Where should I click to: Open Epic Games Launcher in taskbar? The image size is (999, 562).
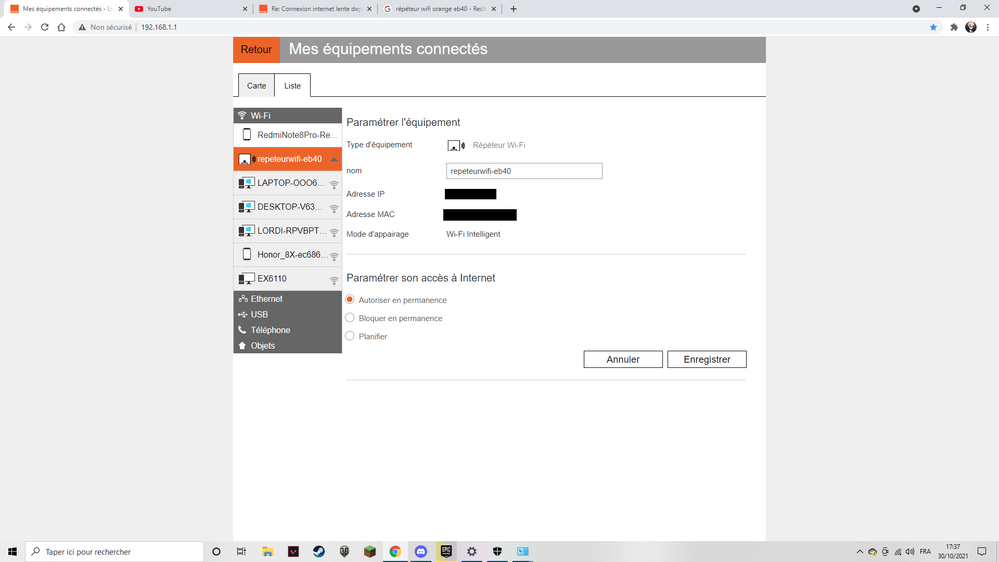pyautogui.click(x=446, y=552)
